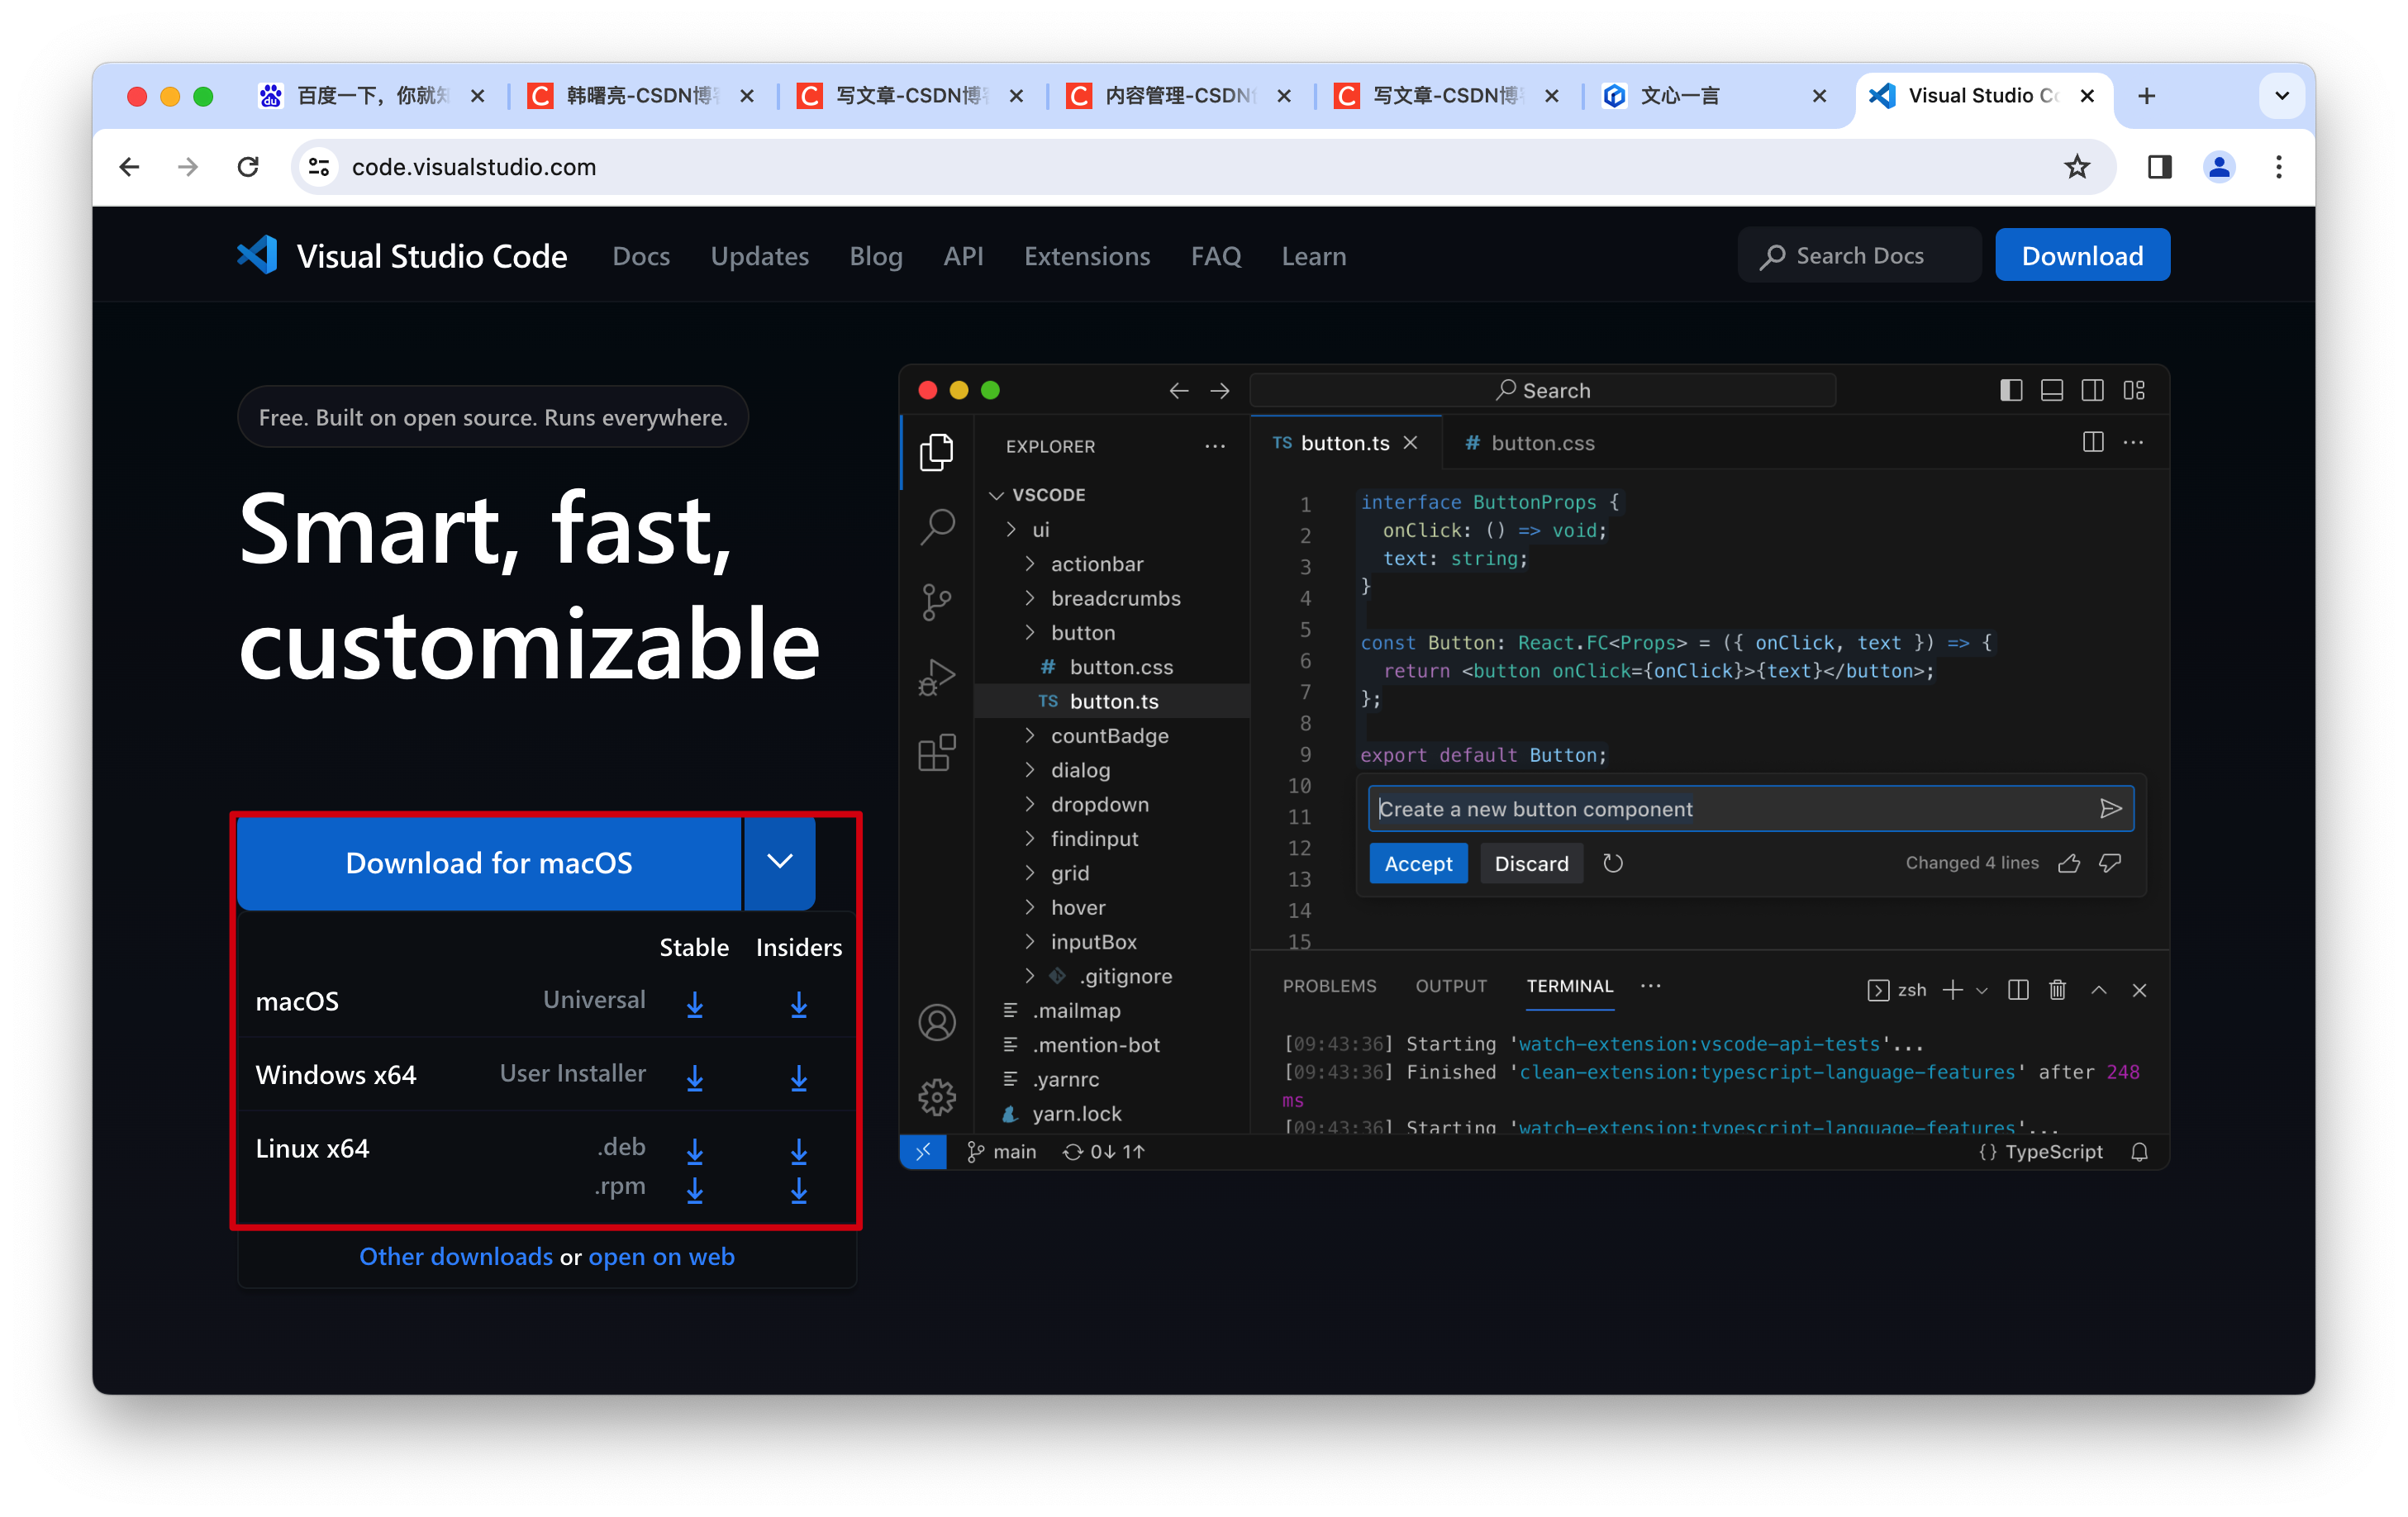The image size is (2408, 1517).
Task: Click the thumbs down feedback icon
Action: 2110,862
